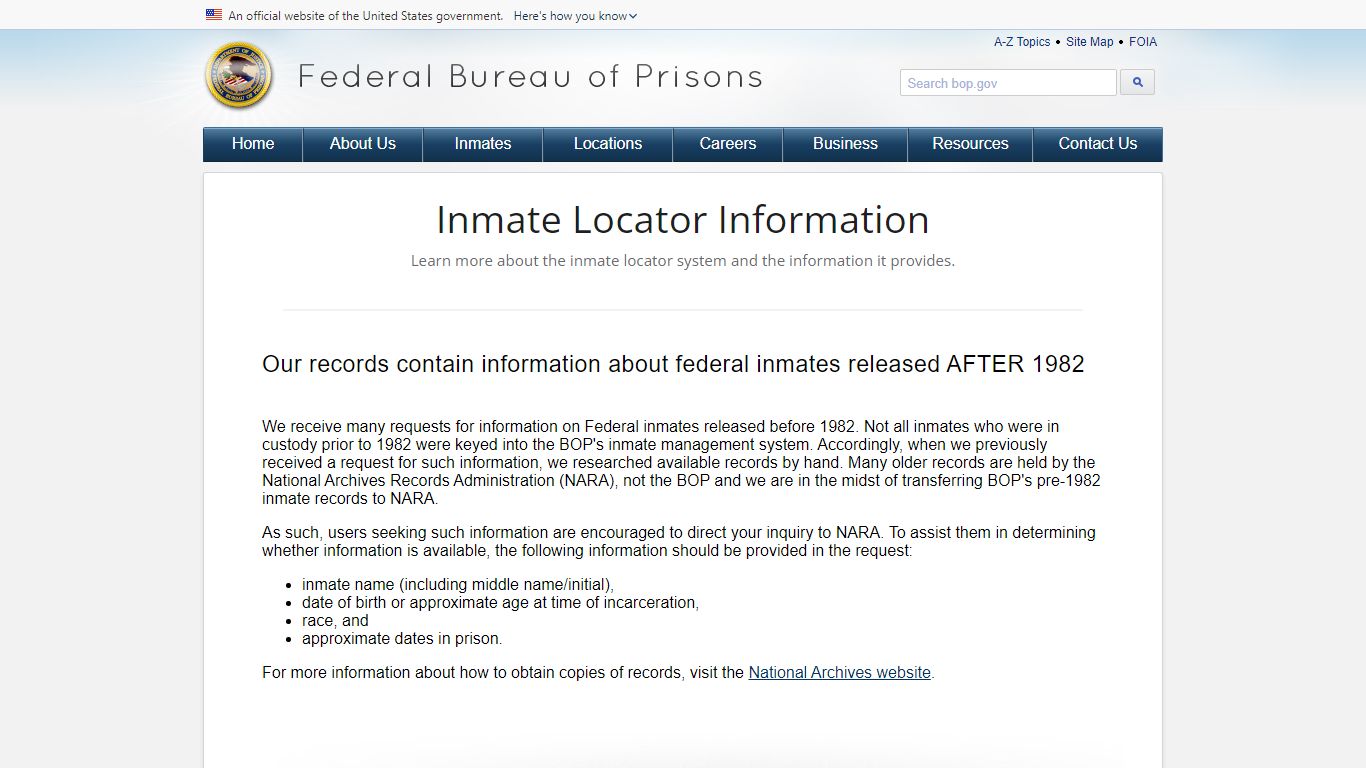1366x768 pixels.
Task: Click the magnifying glass search button
Action: (x=1137, y=83)
